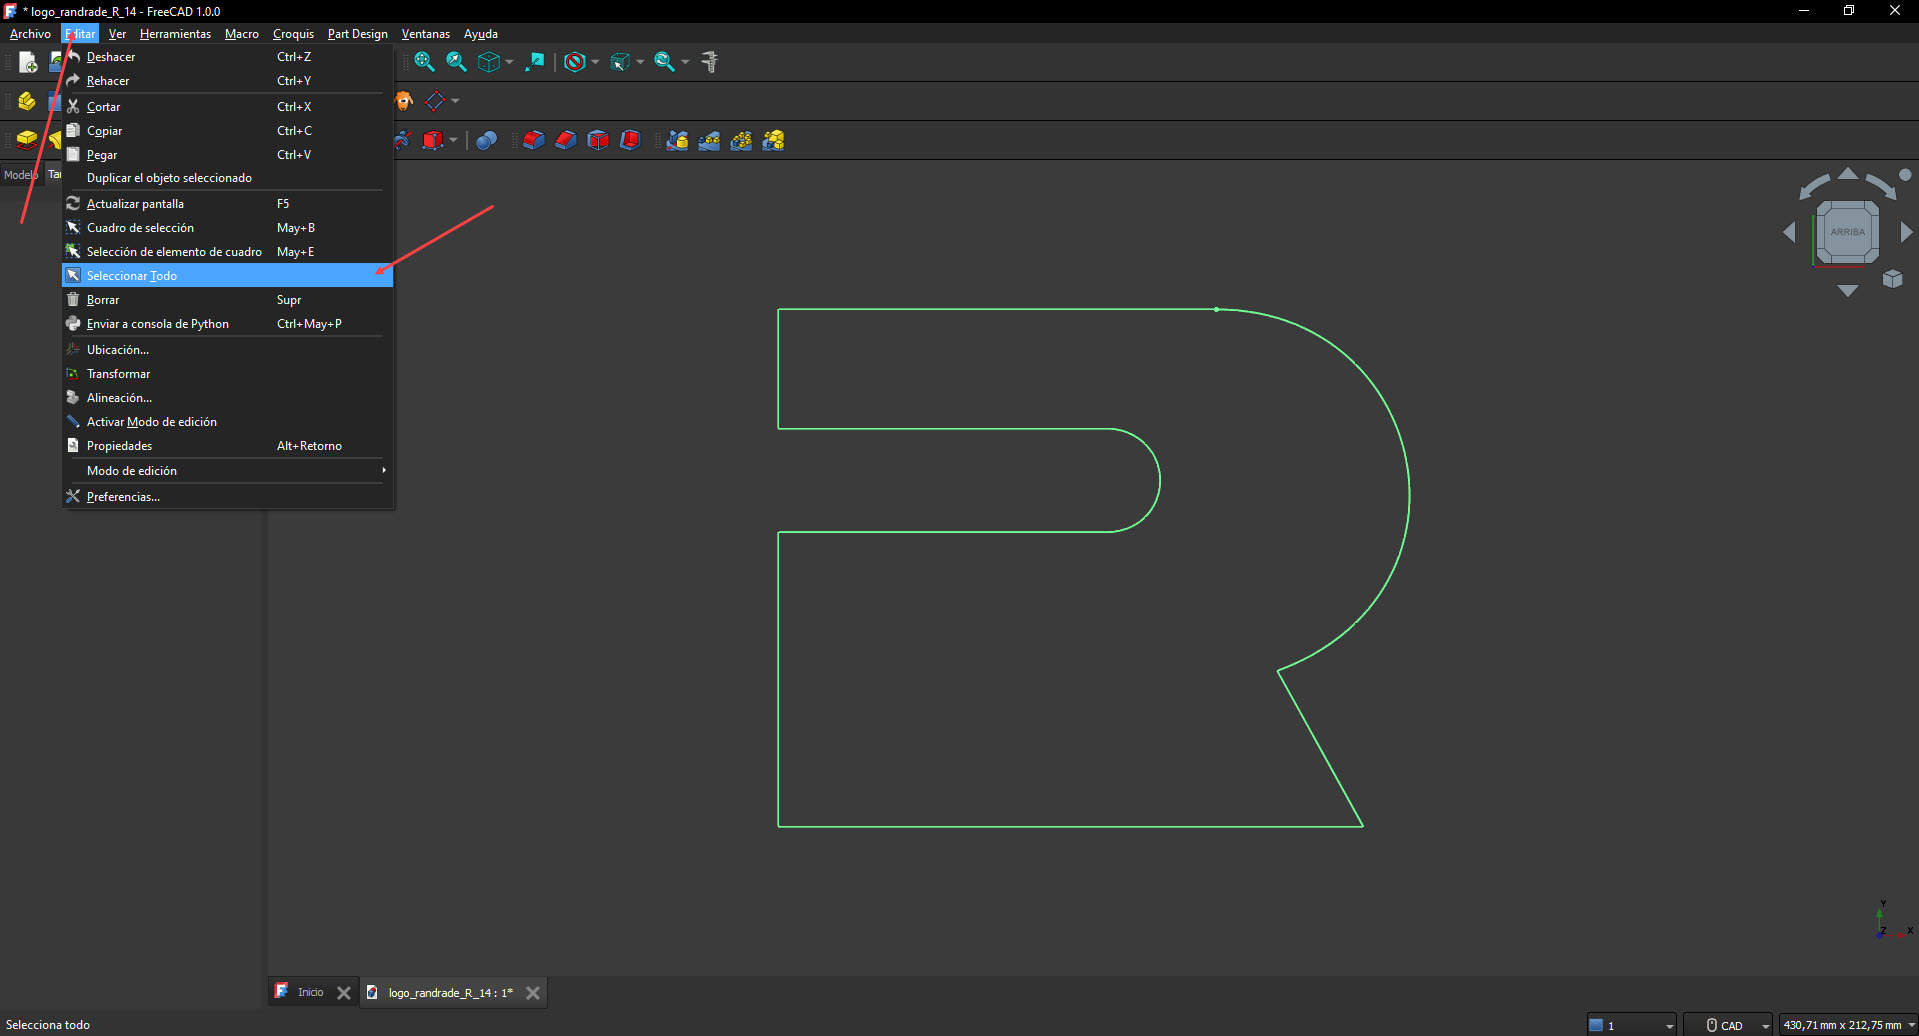Click navigation cube right arrow
The image size is (1919, 1036).
(x=1906, y=232)
